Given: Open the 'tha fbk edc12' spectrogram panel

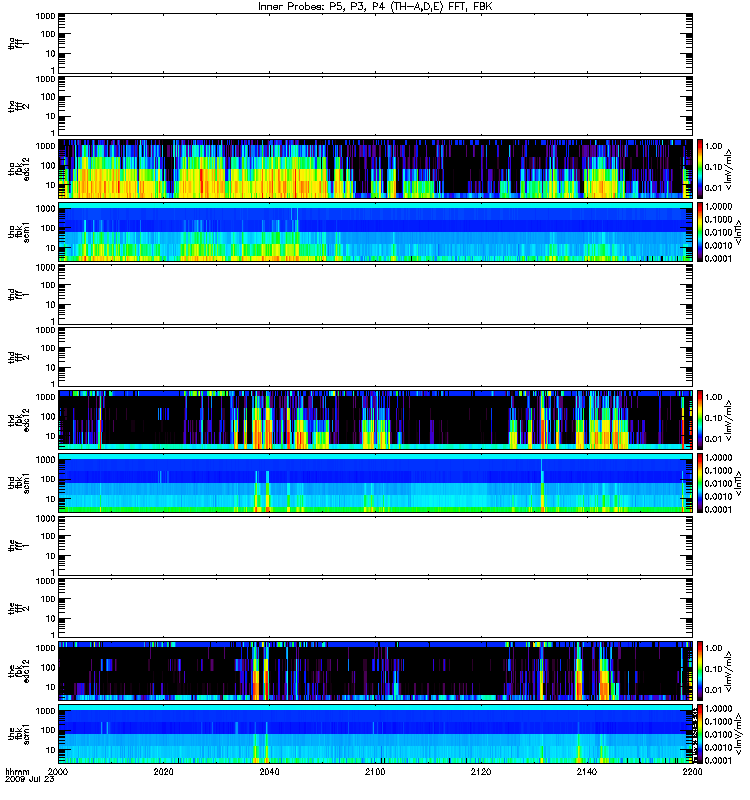Looking at the screenshot, I should [x=375, y=169].
